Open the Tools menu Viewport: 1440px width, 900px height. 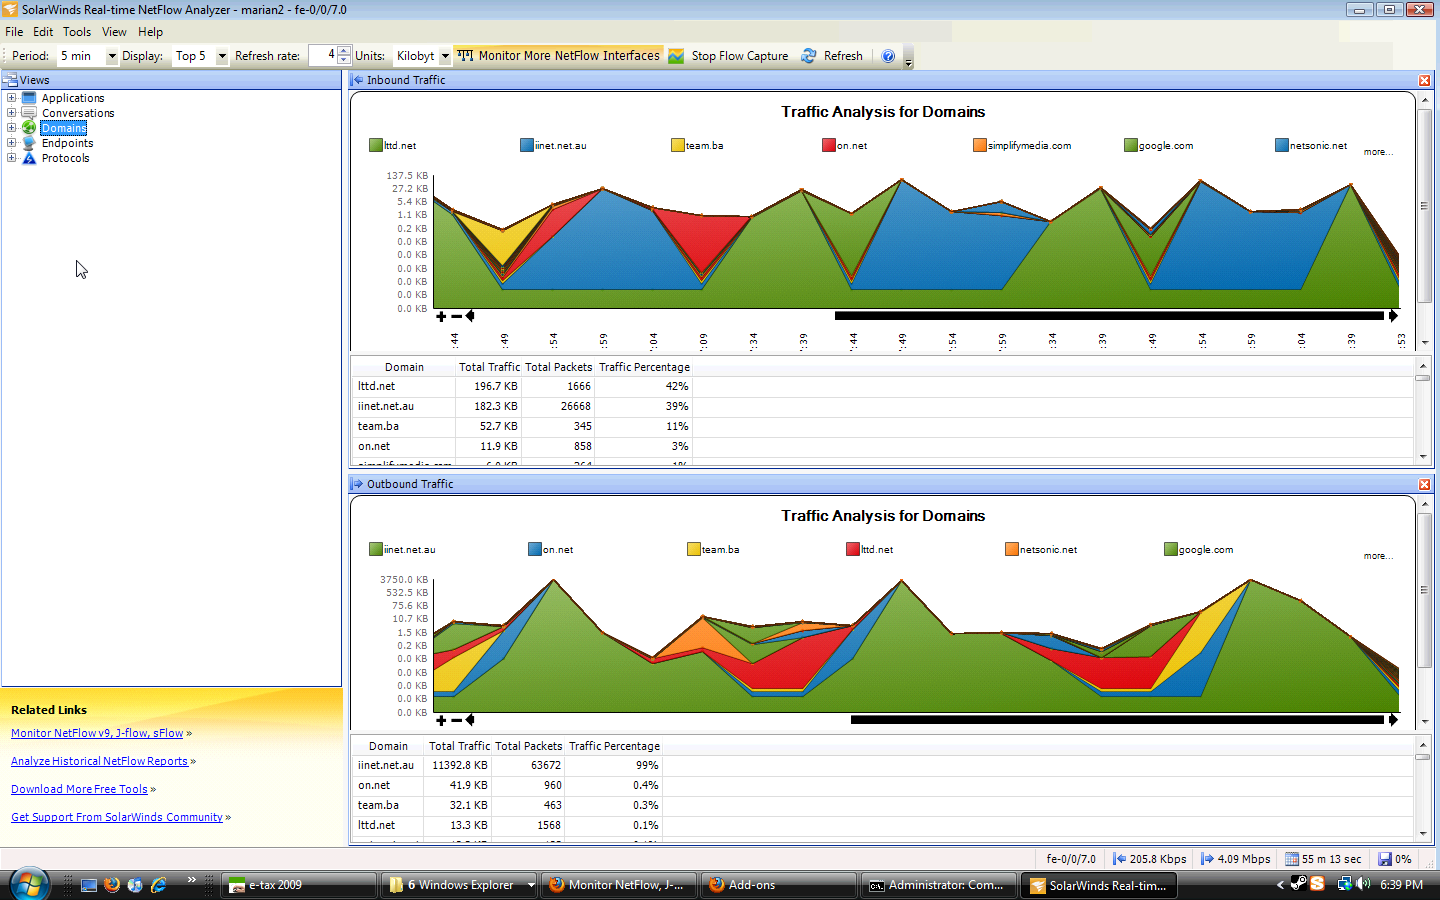77,32
